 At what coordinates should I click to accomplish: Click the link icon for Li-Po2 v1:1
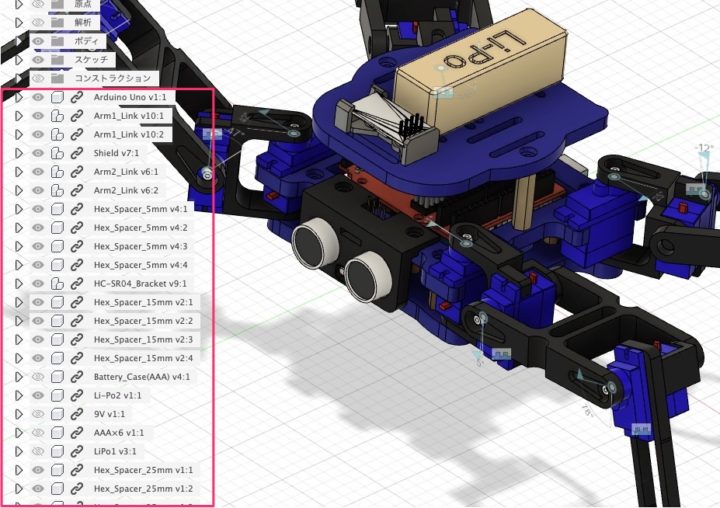pos(77,396)
